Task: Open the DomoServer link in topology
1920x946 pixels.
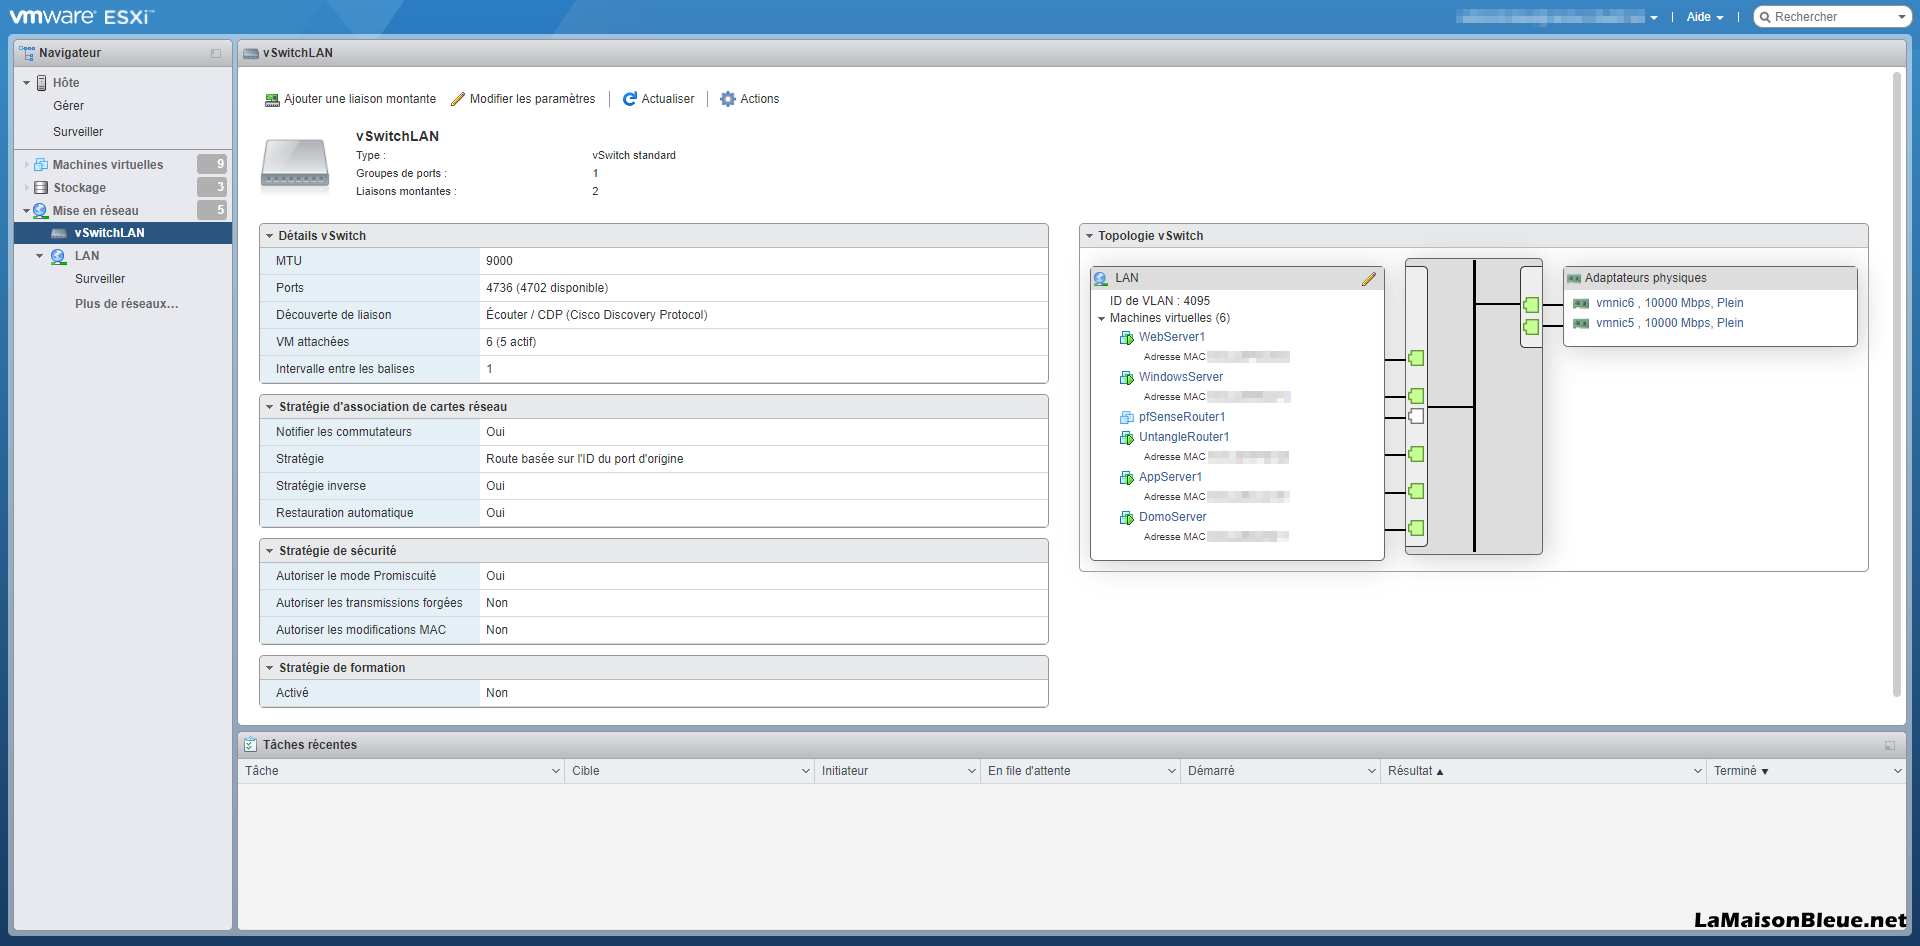Action: tap(1173, 517)
